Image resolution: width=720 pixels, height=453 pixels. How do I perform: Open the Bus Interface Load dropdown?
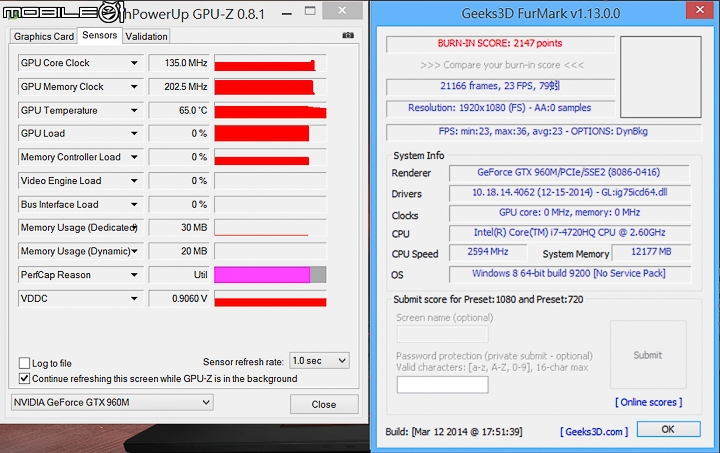[134, 204]
